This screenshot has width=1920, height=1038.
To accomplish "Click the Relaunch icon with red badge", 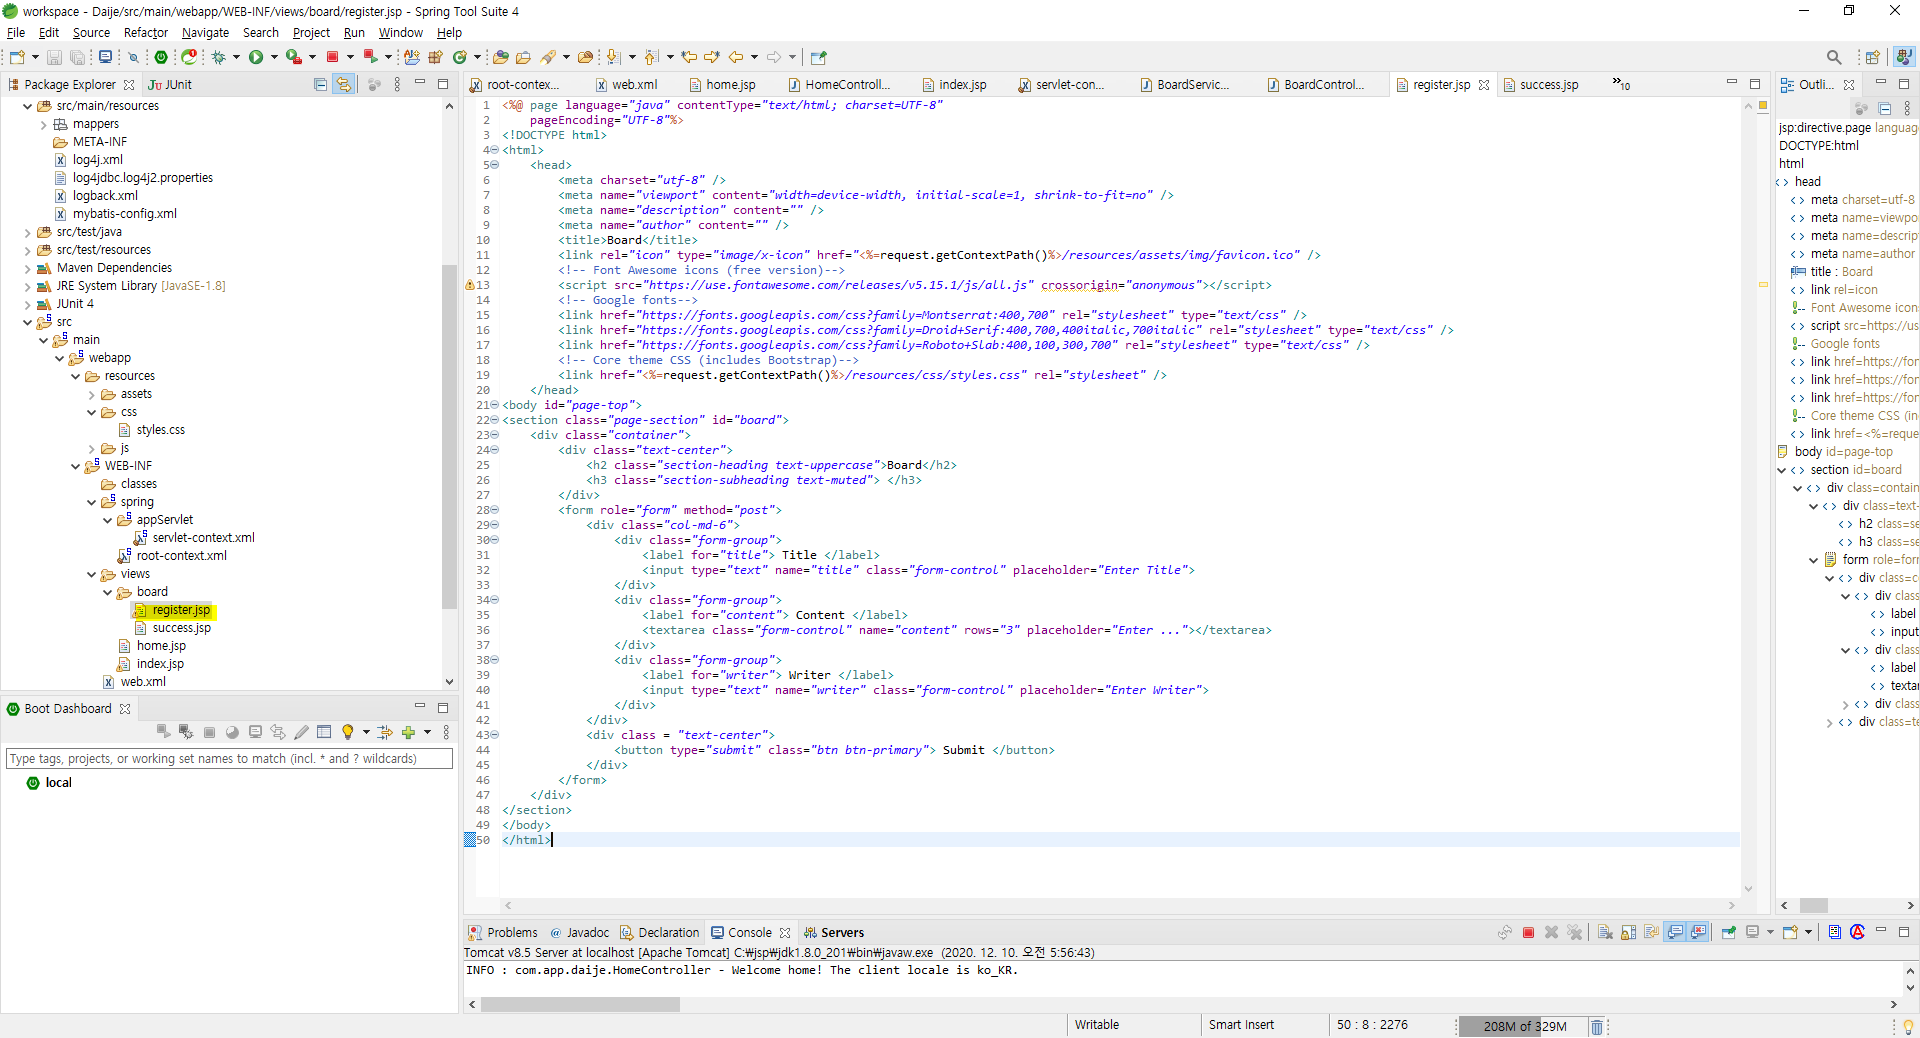I will 369,57.
